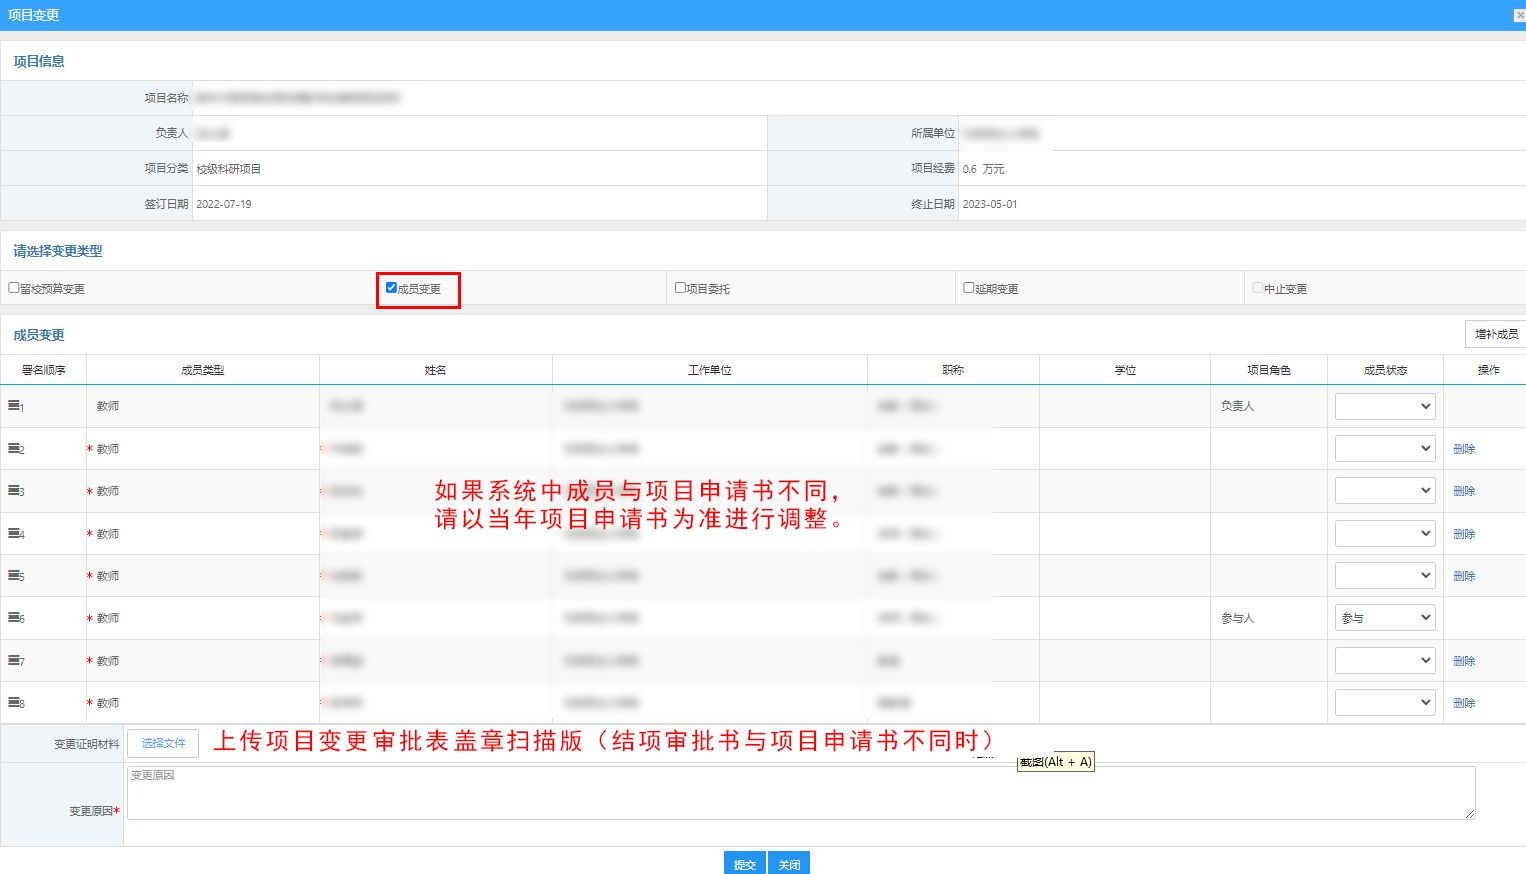Enable the 留校预算变更 checkbox

tap(14, 288)
